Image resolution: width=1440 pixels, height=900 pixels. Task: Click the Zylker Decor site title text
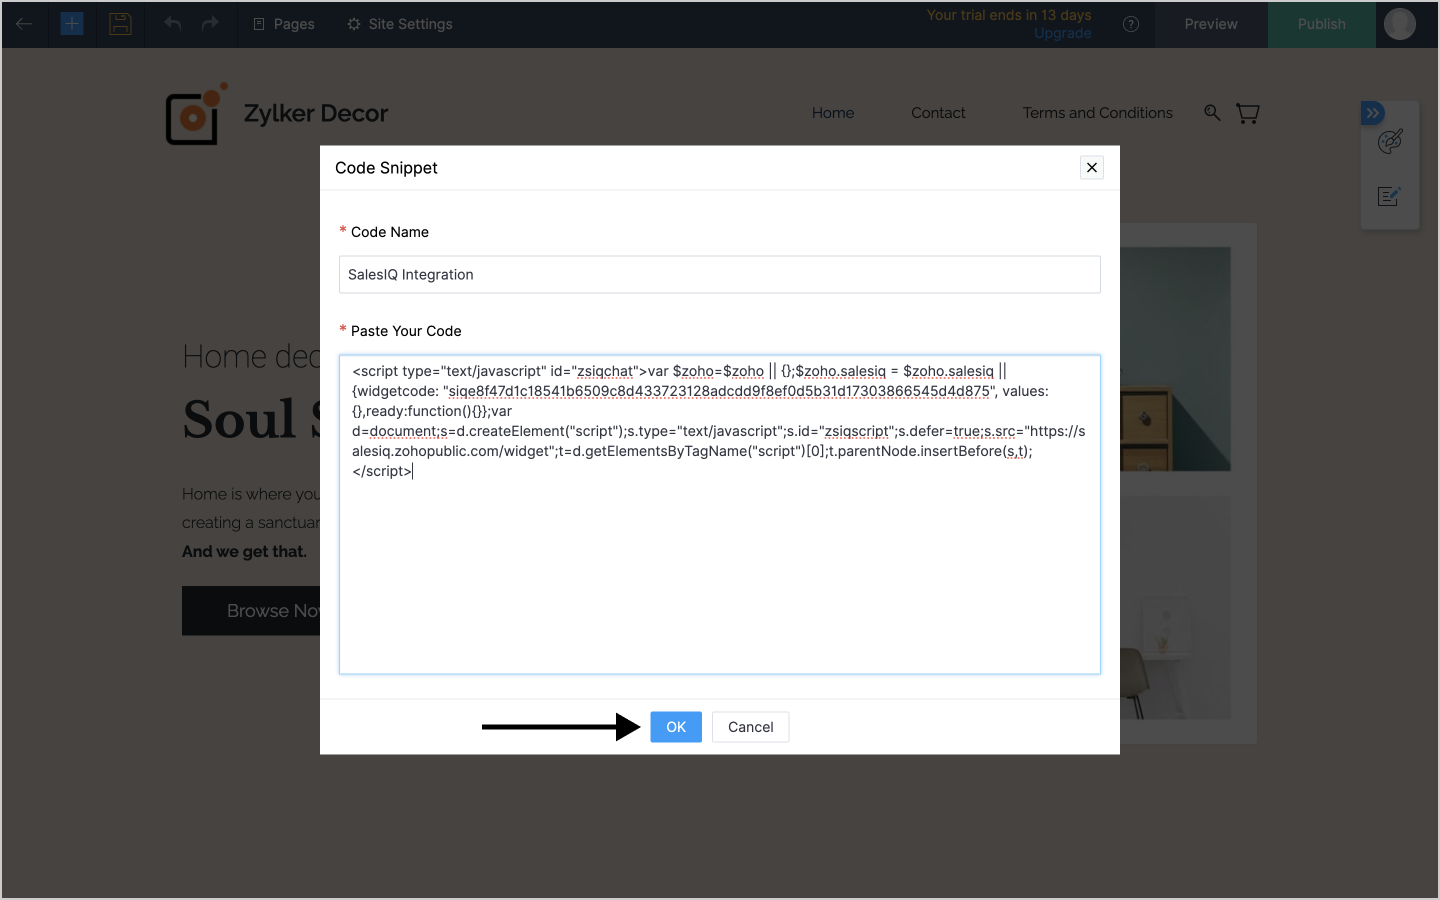tap(316, 114)
